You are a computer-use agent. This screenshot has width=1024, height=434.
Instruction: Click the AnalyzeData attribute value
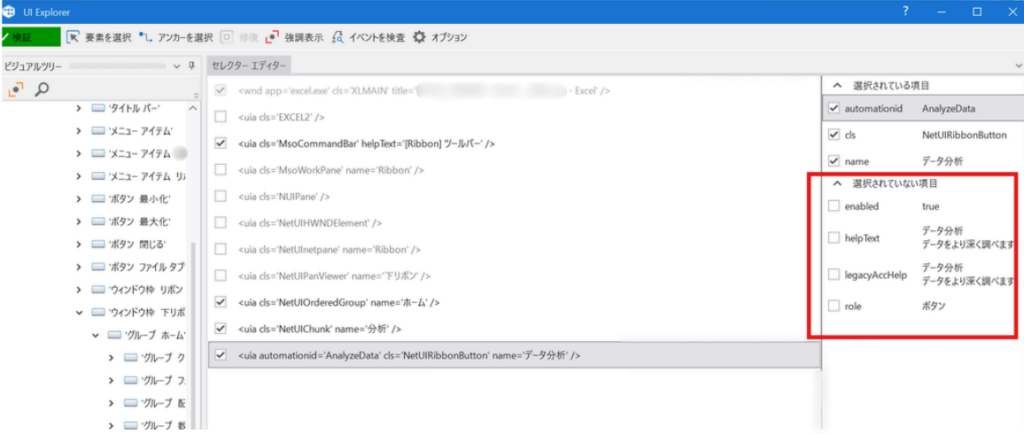pos(948,108)
